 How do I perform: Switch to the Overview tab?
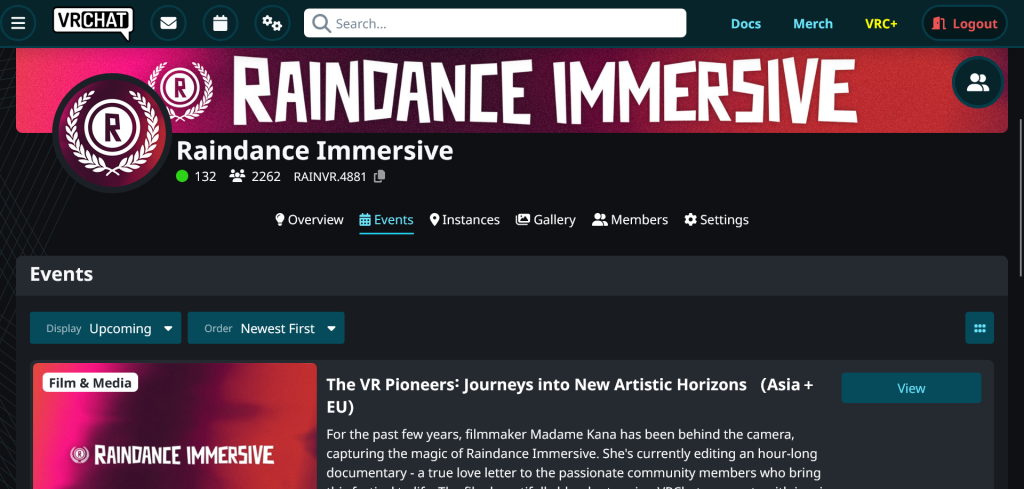(x=309, y=220)
